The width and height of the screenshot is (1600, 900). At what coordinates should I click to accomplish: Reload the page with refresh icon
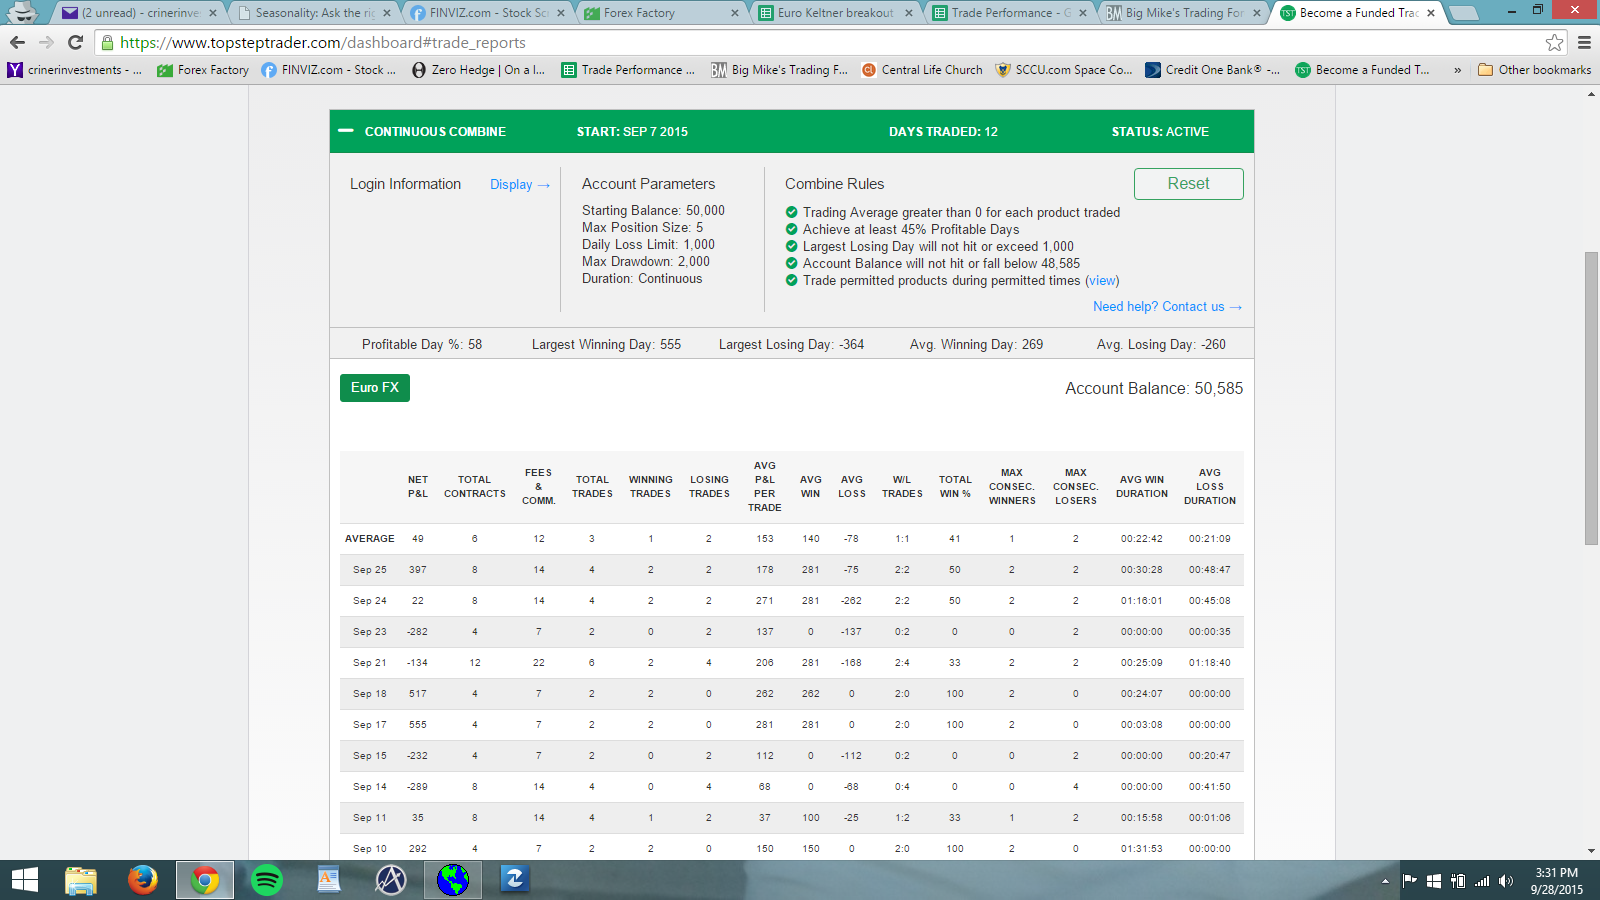click(75, 43)
